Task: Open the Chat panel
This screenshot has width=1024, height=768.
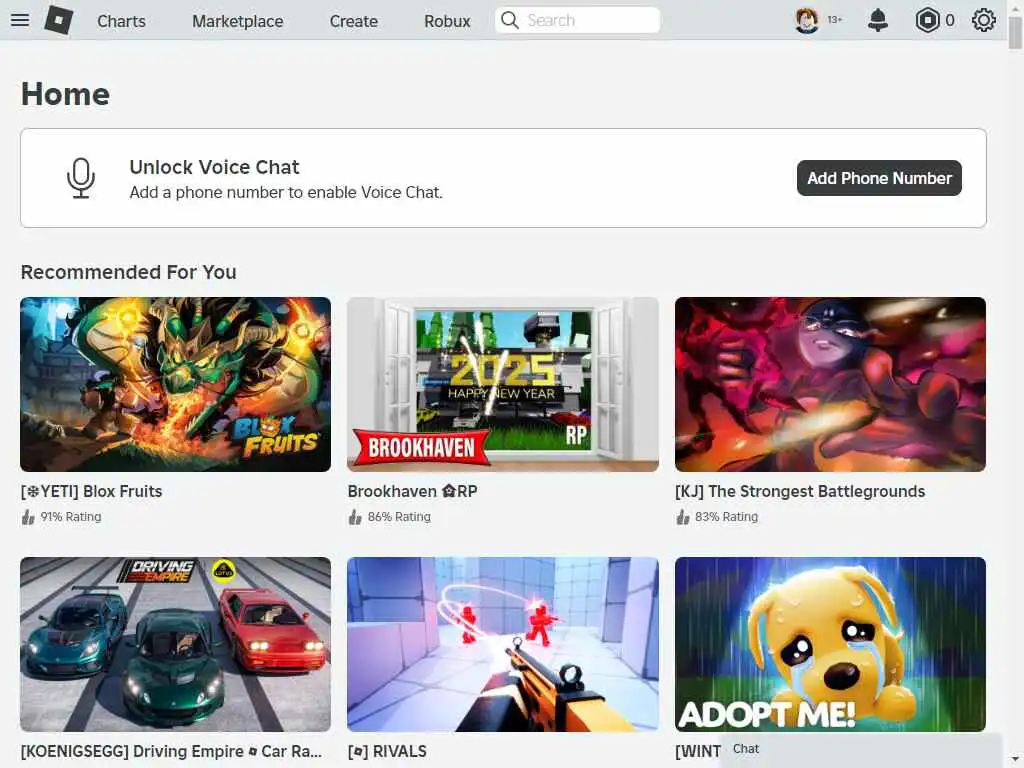Action: [x=861, y=749]
